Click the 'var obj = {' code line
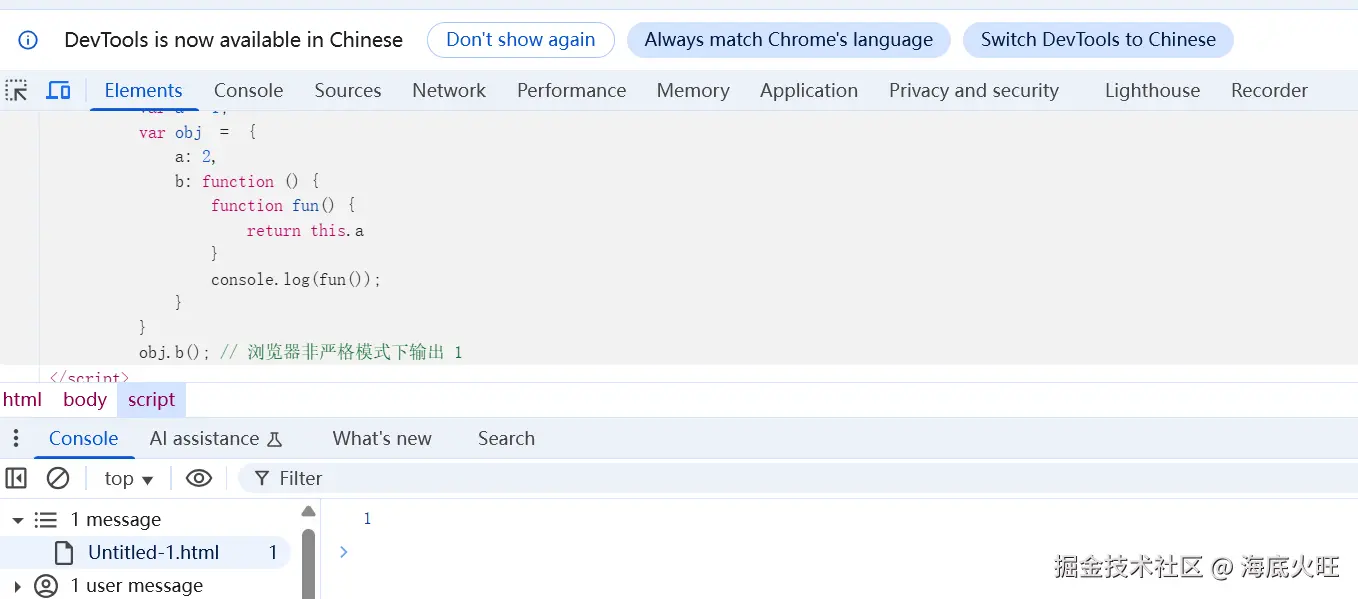 click(198, 132)
